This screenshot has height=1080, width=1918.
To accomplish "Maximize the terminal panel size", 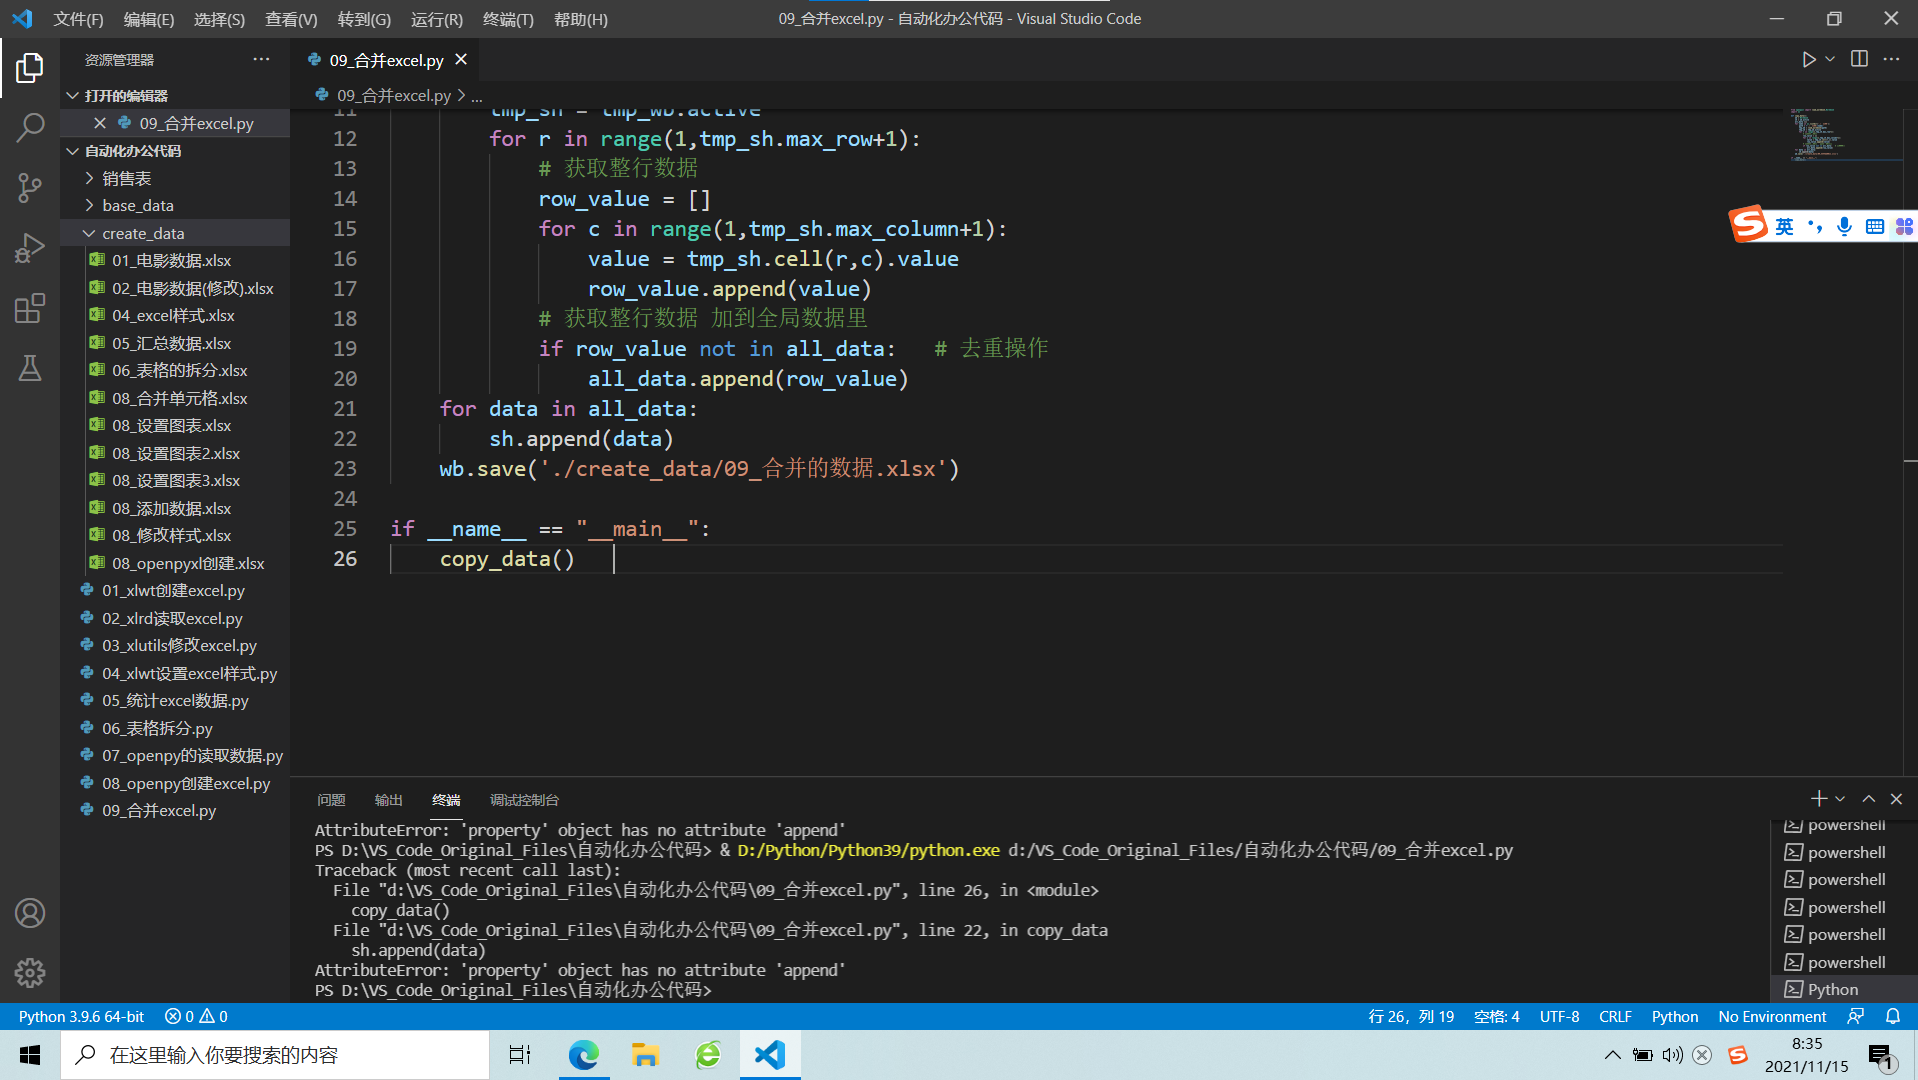I will click(x=1868, y=799).
